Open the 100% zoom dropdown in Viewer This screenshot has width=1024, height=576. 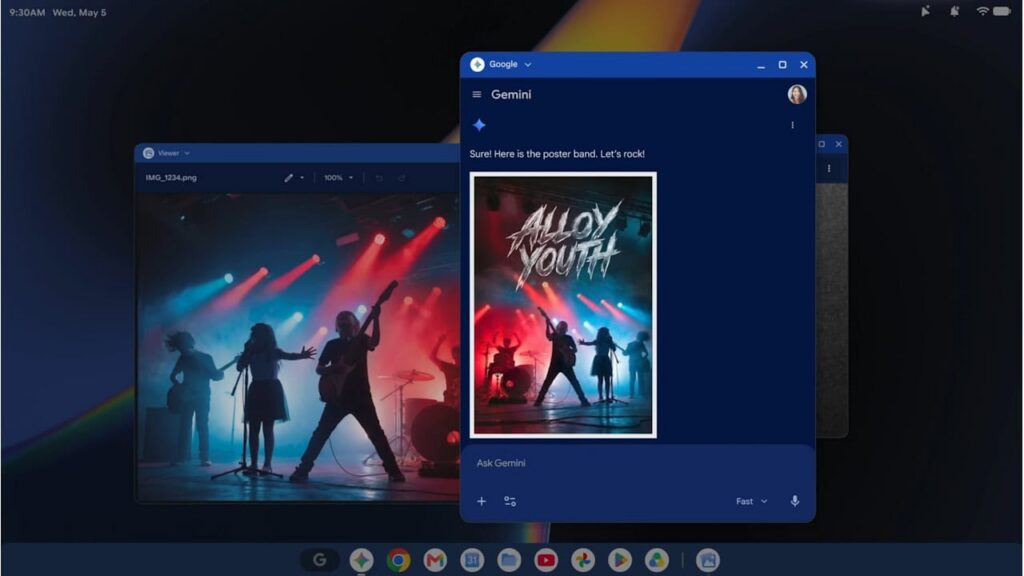point(338,178)
